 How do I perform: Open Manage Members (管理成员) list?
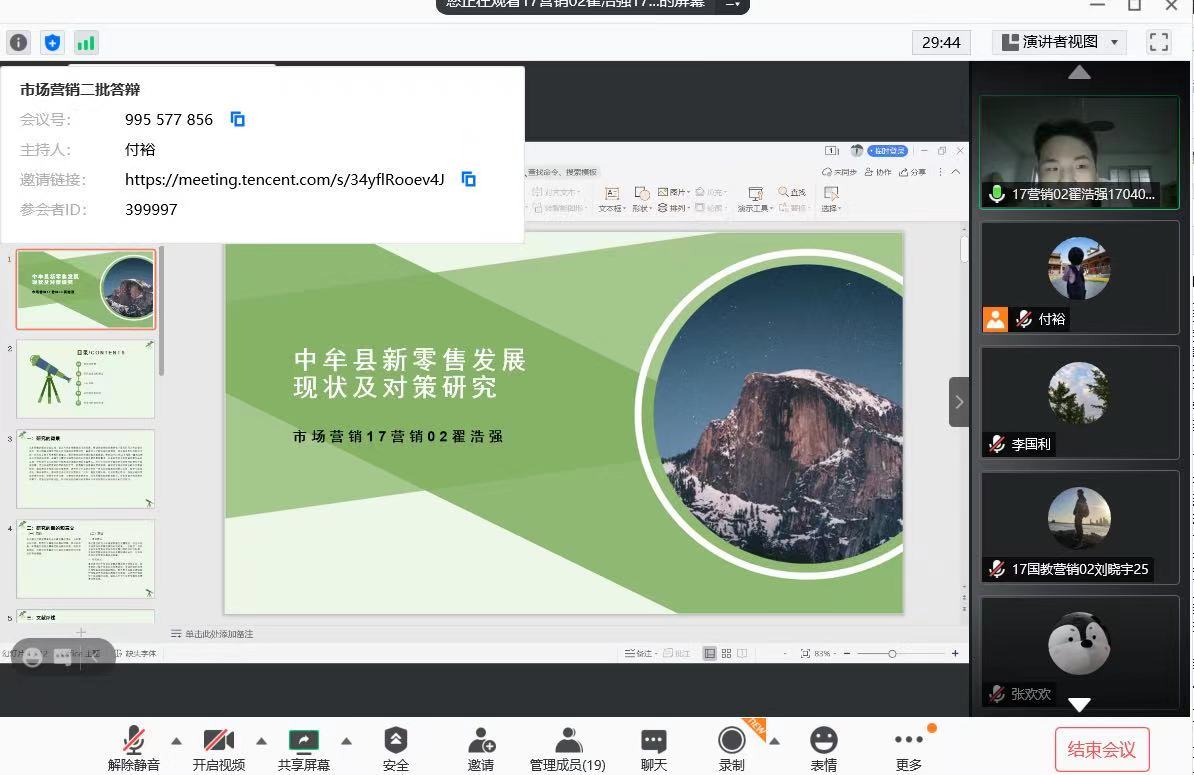pyautogui.click(x=567, y=748)
